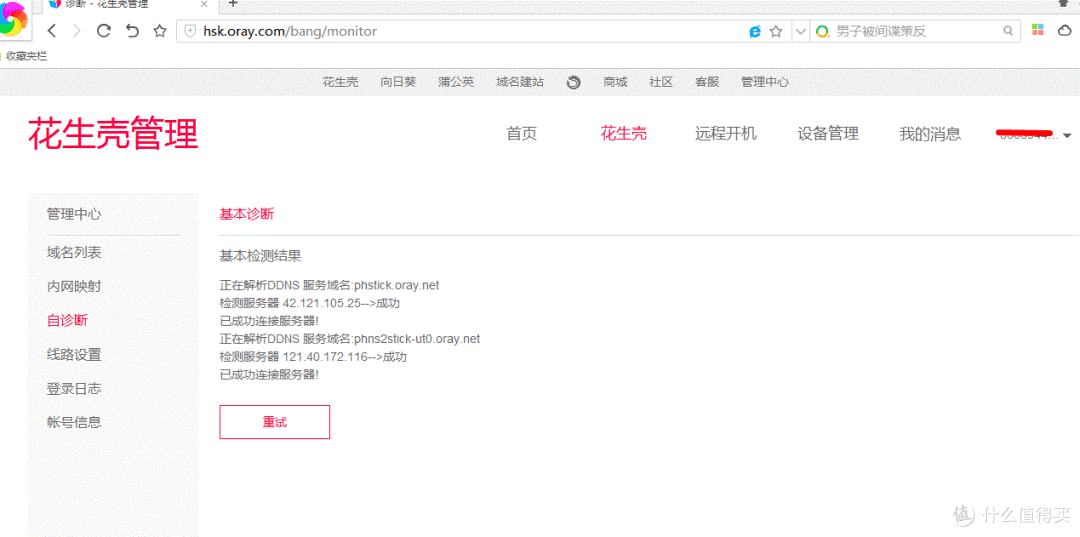Click the 基本检测结果 heading
The image size is (1080, 537).
coord(260,256)
